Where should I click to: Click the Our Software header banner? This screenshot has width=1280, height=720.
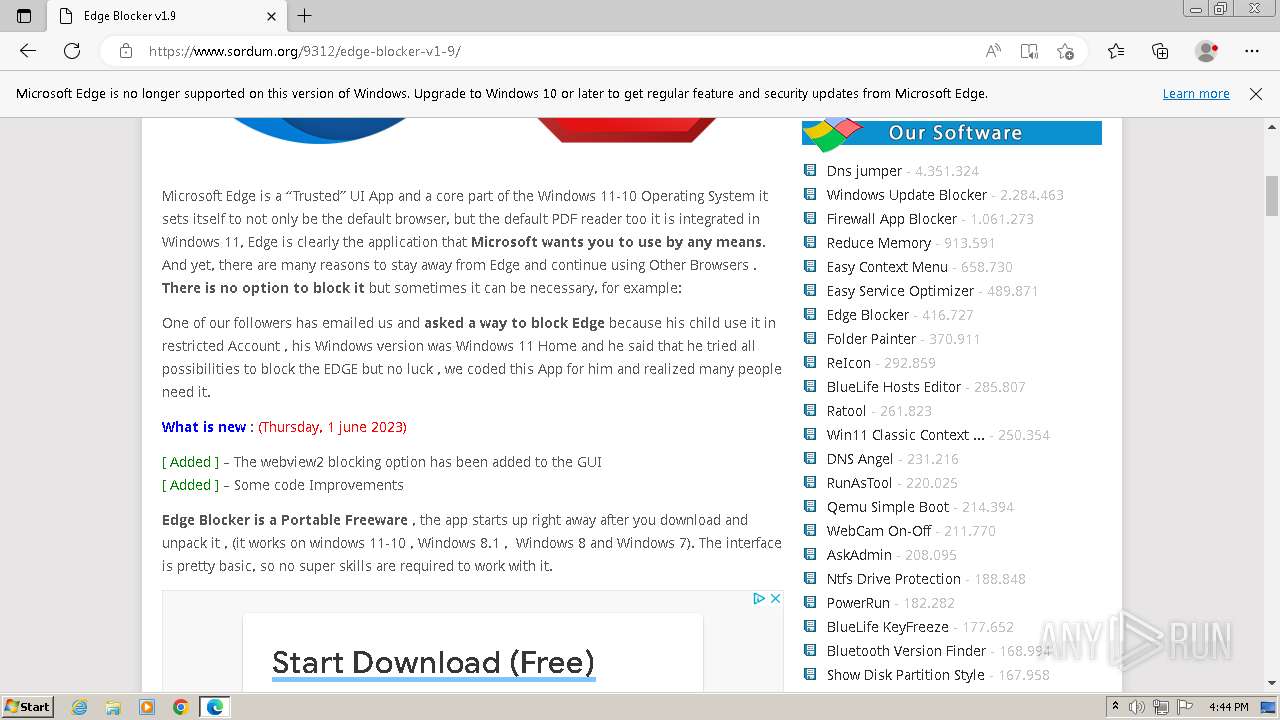[952, 133]
